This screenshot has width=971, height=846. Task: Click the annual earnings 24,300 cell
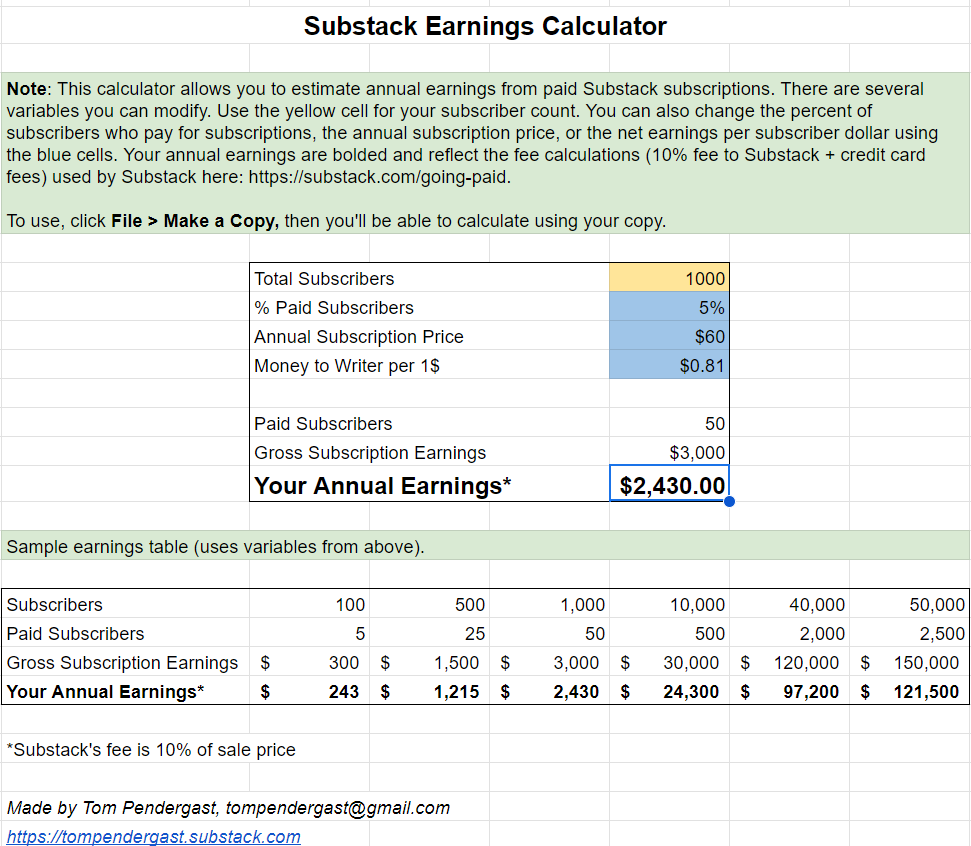tap(669, 691)
